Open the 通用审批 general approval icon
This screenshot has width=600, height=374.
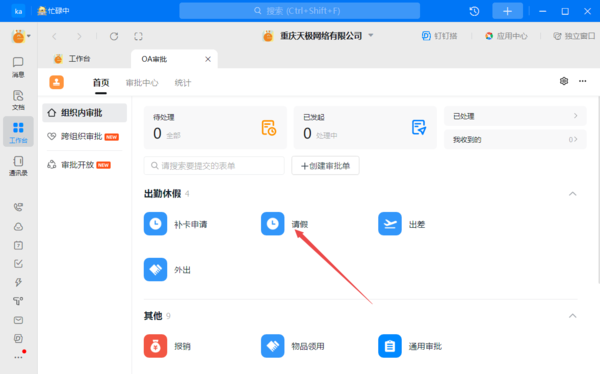point(390,346)
